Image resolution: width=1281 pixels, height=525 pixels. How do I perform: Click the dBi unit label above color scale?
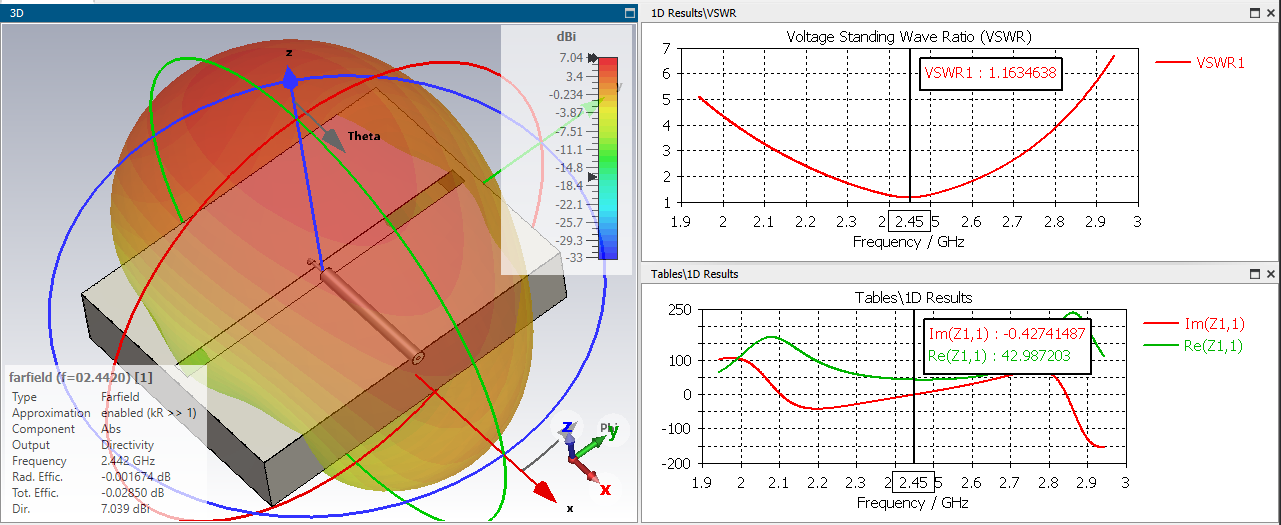(x=567, y=35)
